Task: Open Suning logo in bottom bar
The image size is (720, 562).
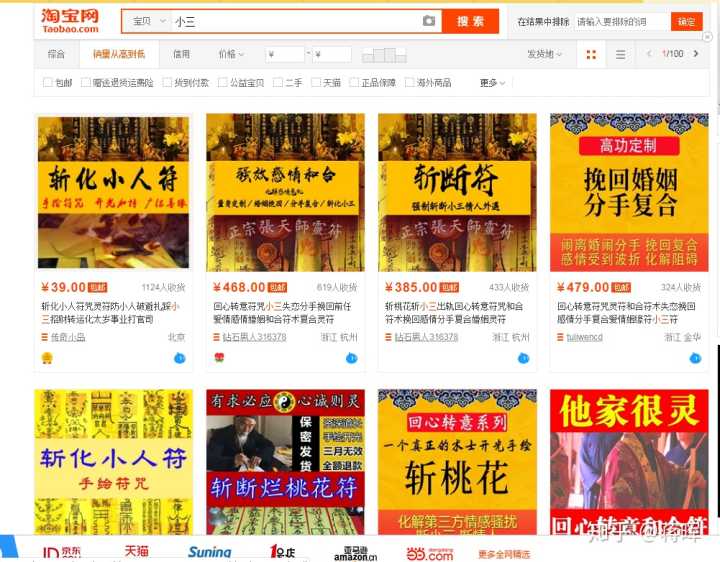Action: pyautogui.click(x=209, y=552)
